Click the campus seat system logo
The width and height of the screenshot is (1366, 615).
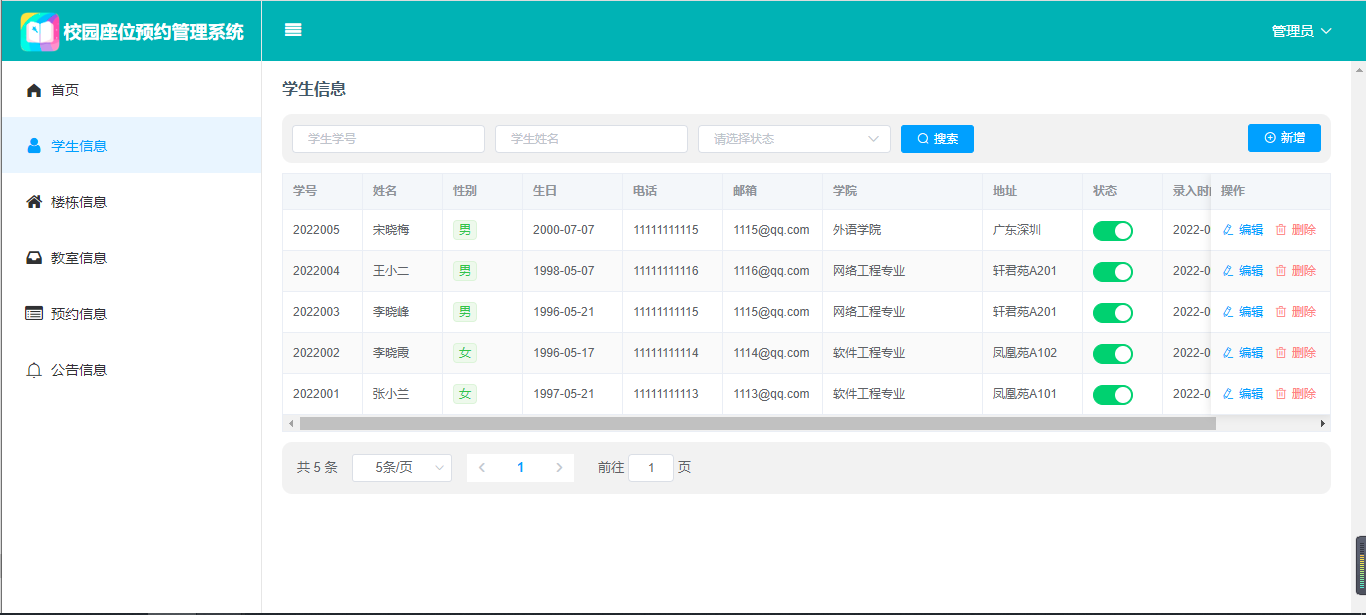(x=40, y=32)
